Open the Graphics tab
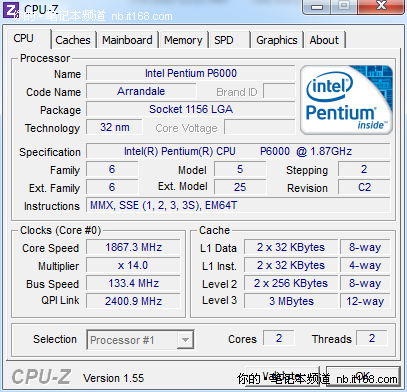 pyautogui.click(x=277, y=40)
